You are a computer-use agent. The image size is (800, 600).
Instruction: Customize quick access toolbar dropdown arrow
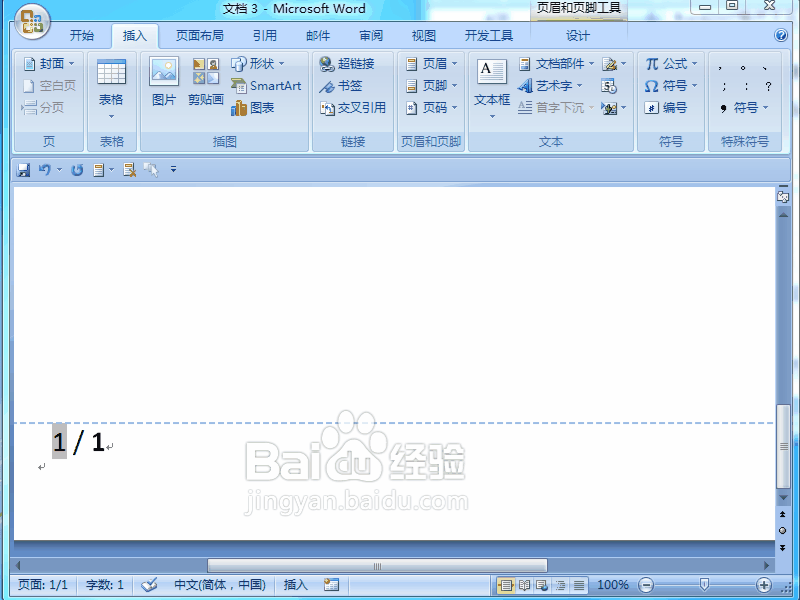point(173,169)
